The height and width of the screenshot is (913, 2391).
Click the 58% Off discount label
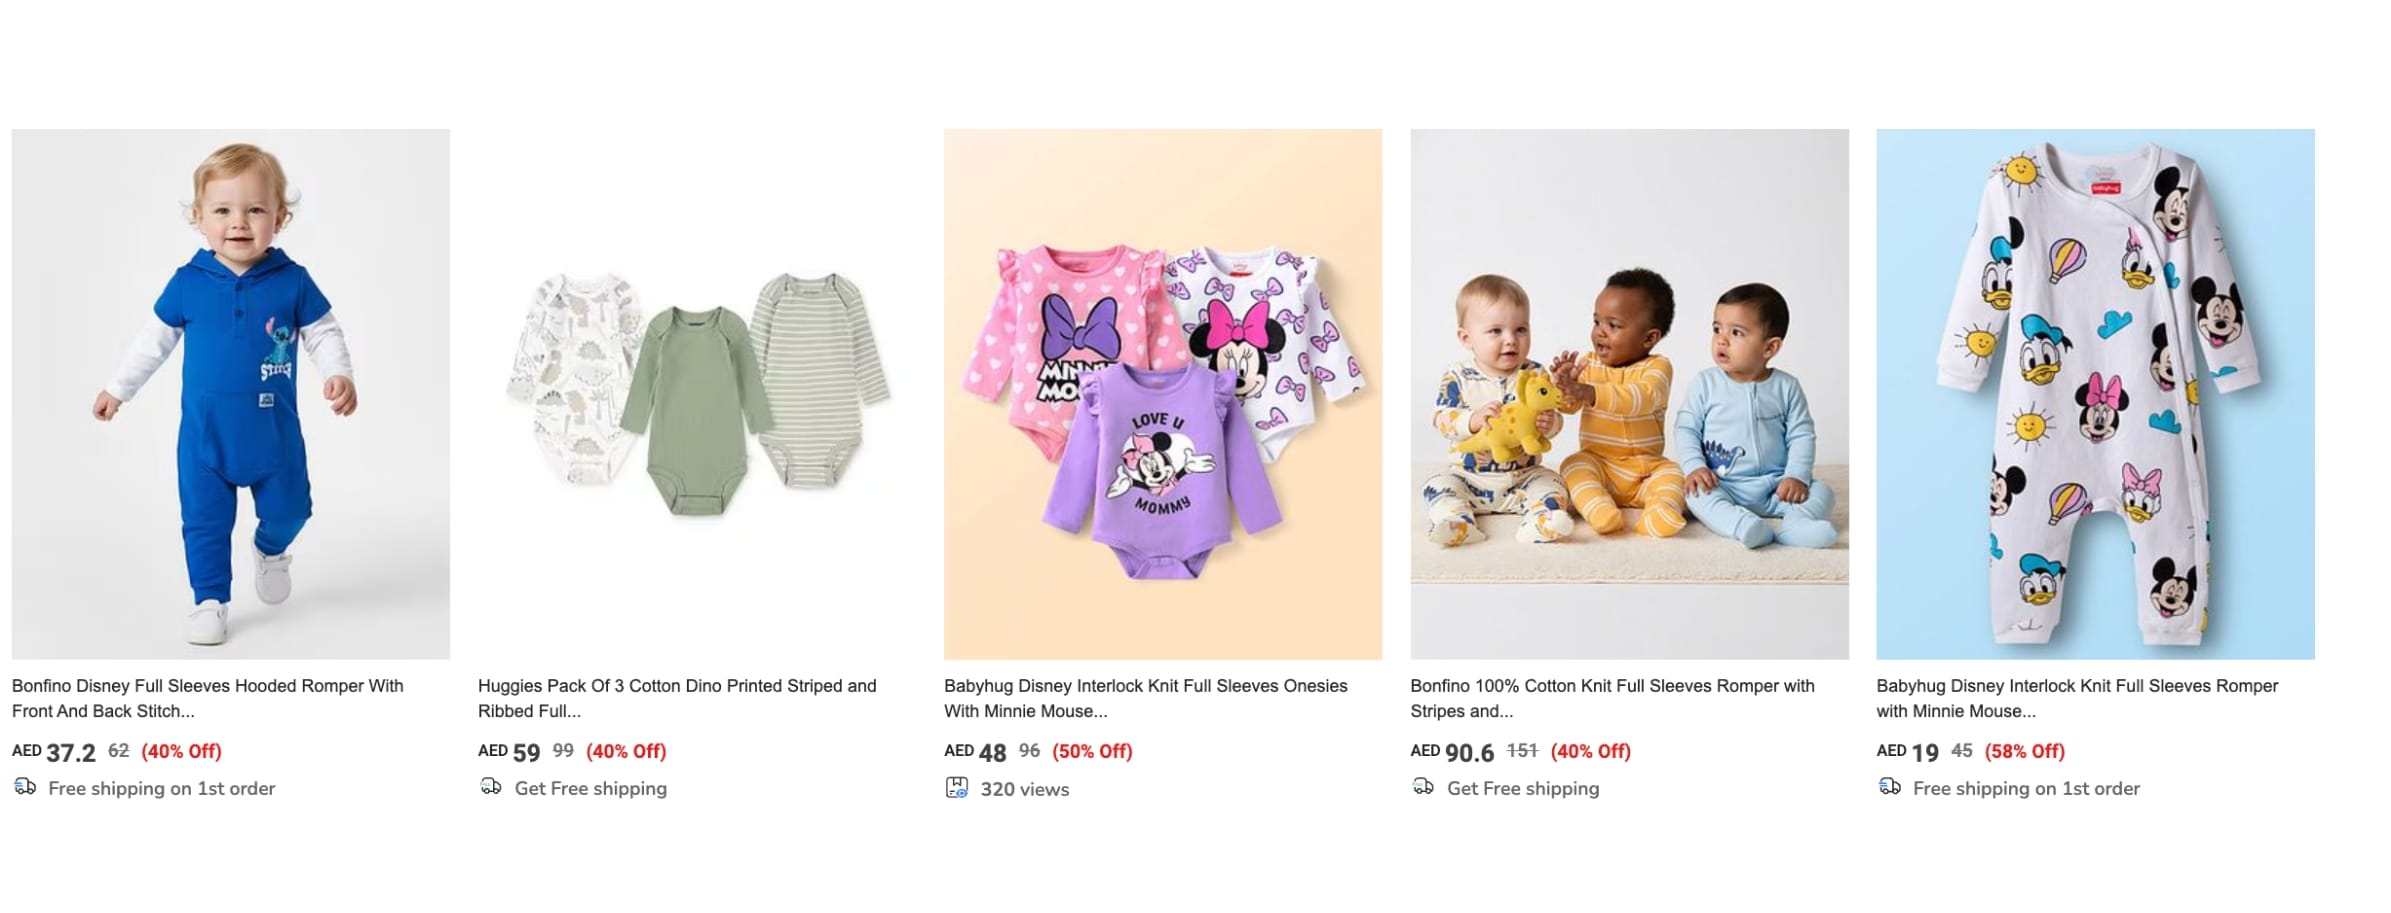(x=2024, y=751)
